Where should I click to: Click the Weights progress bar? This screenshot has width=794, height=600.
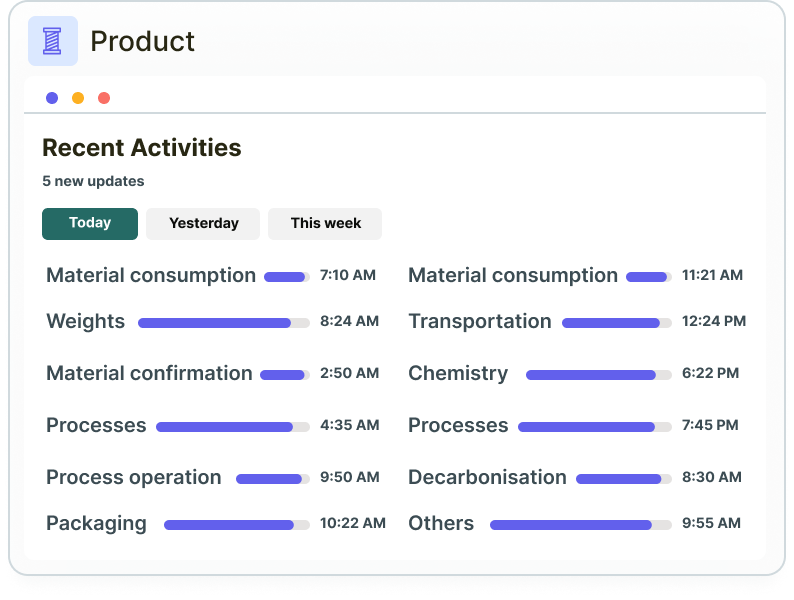pos(223,323)
